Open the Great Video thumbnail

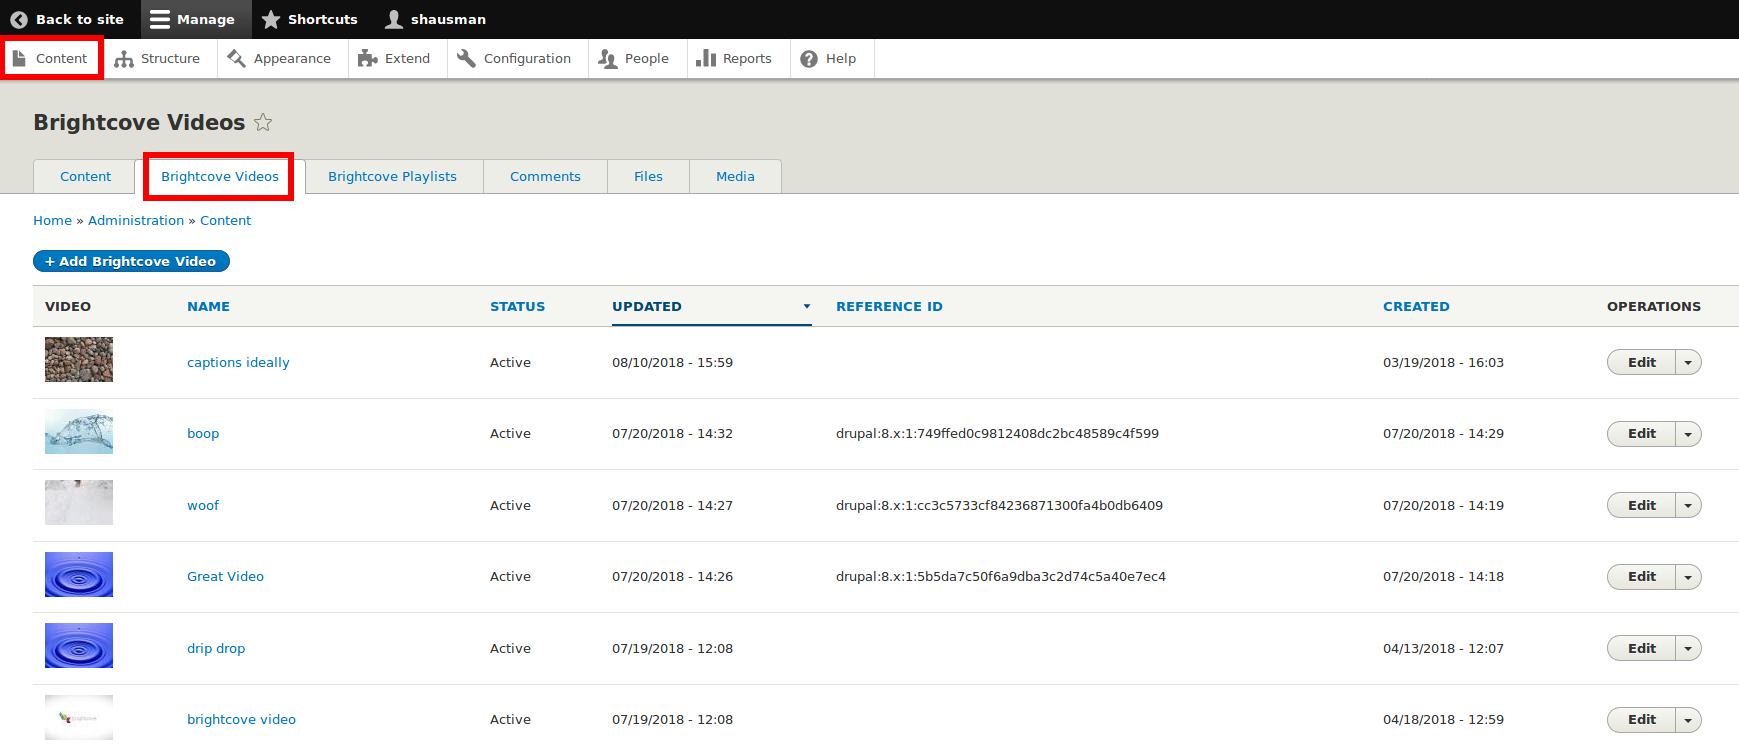(x=79, y=574)
